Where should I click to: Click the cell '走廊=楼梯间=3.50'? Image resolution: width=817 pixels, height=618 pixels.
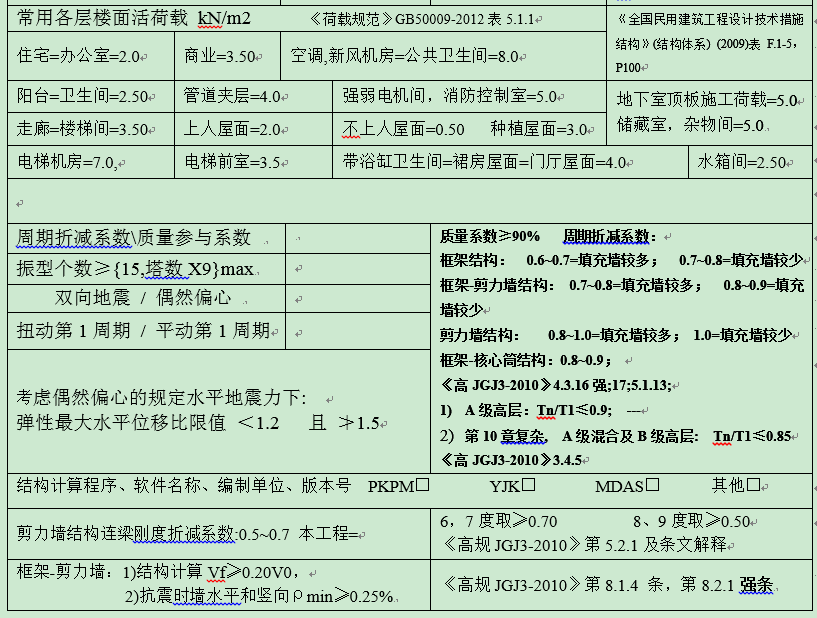coord(91,129)
